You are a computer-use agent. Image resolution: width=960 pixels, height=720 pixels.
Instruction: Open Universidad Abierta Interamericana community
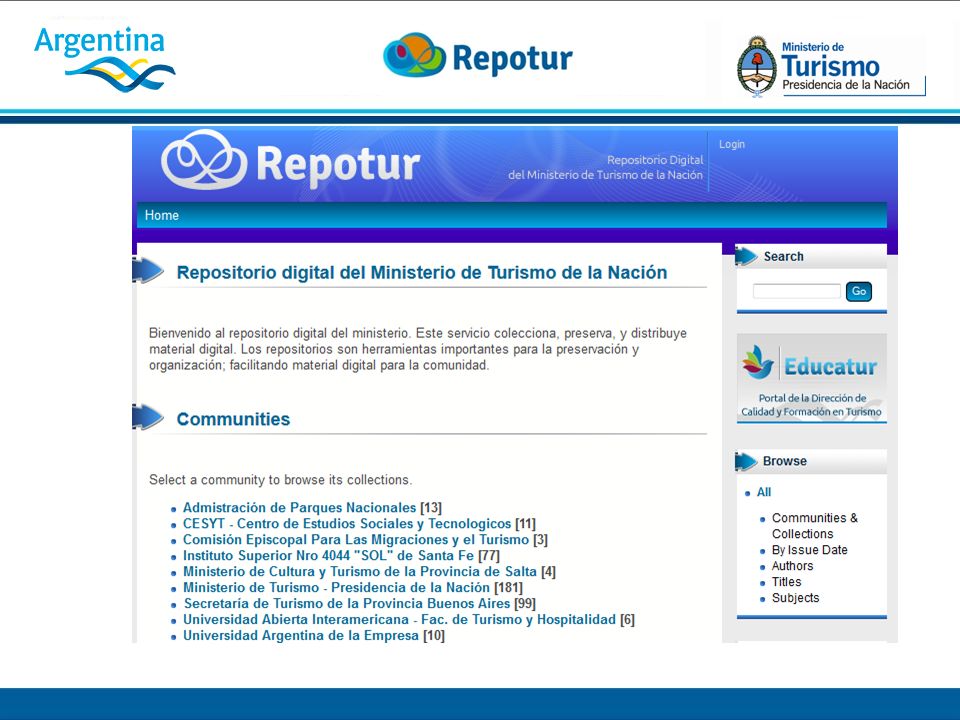tap(399, 619)
